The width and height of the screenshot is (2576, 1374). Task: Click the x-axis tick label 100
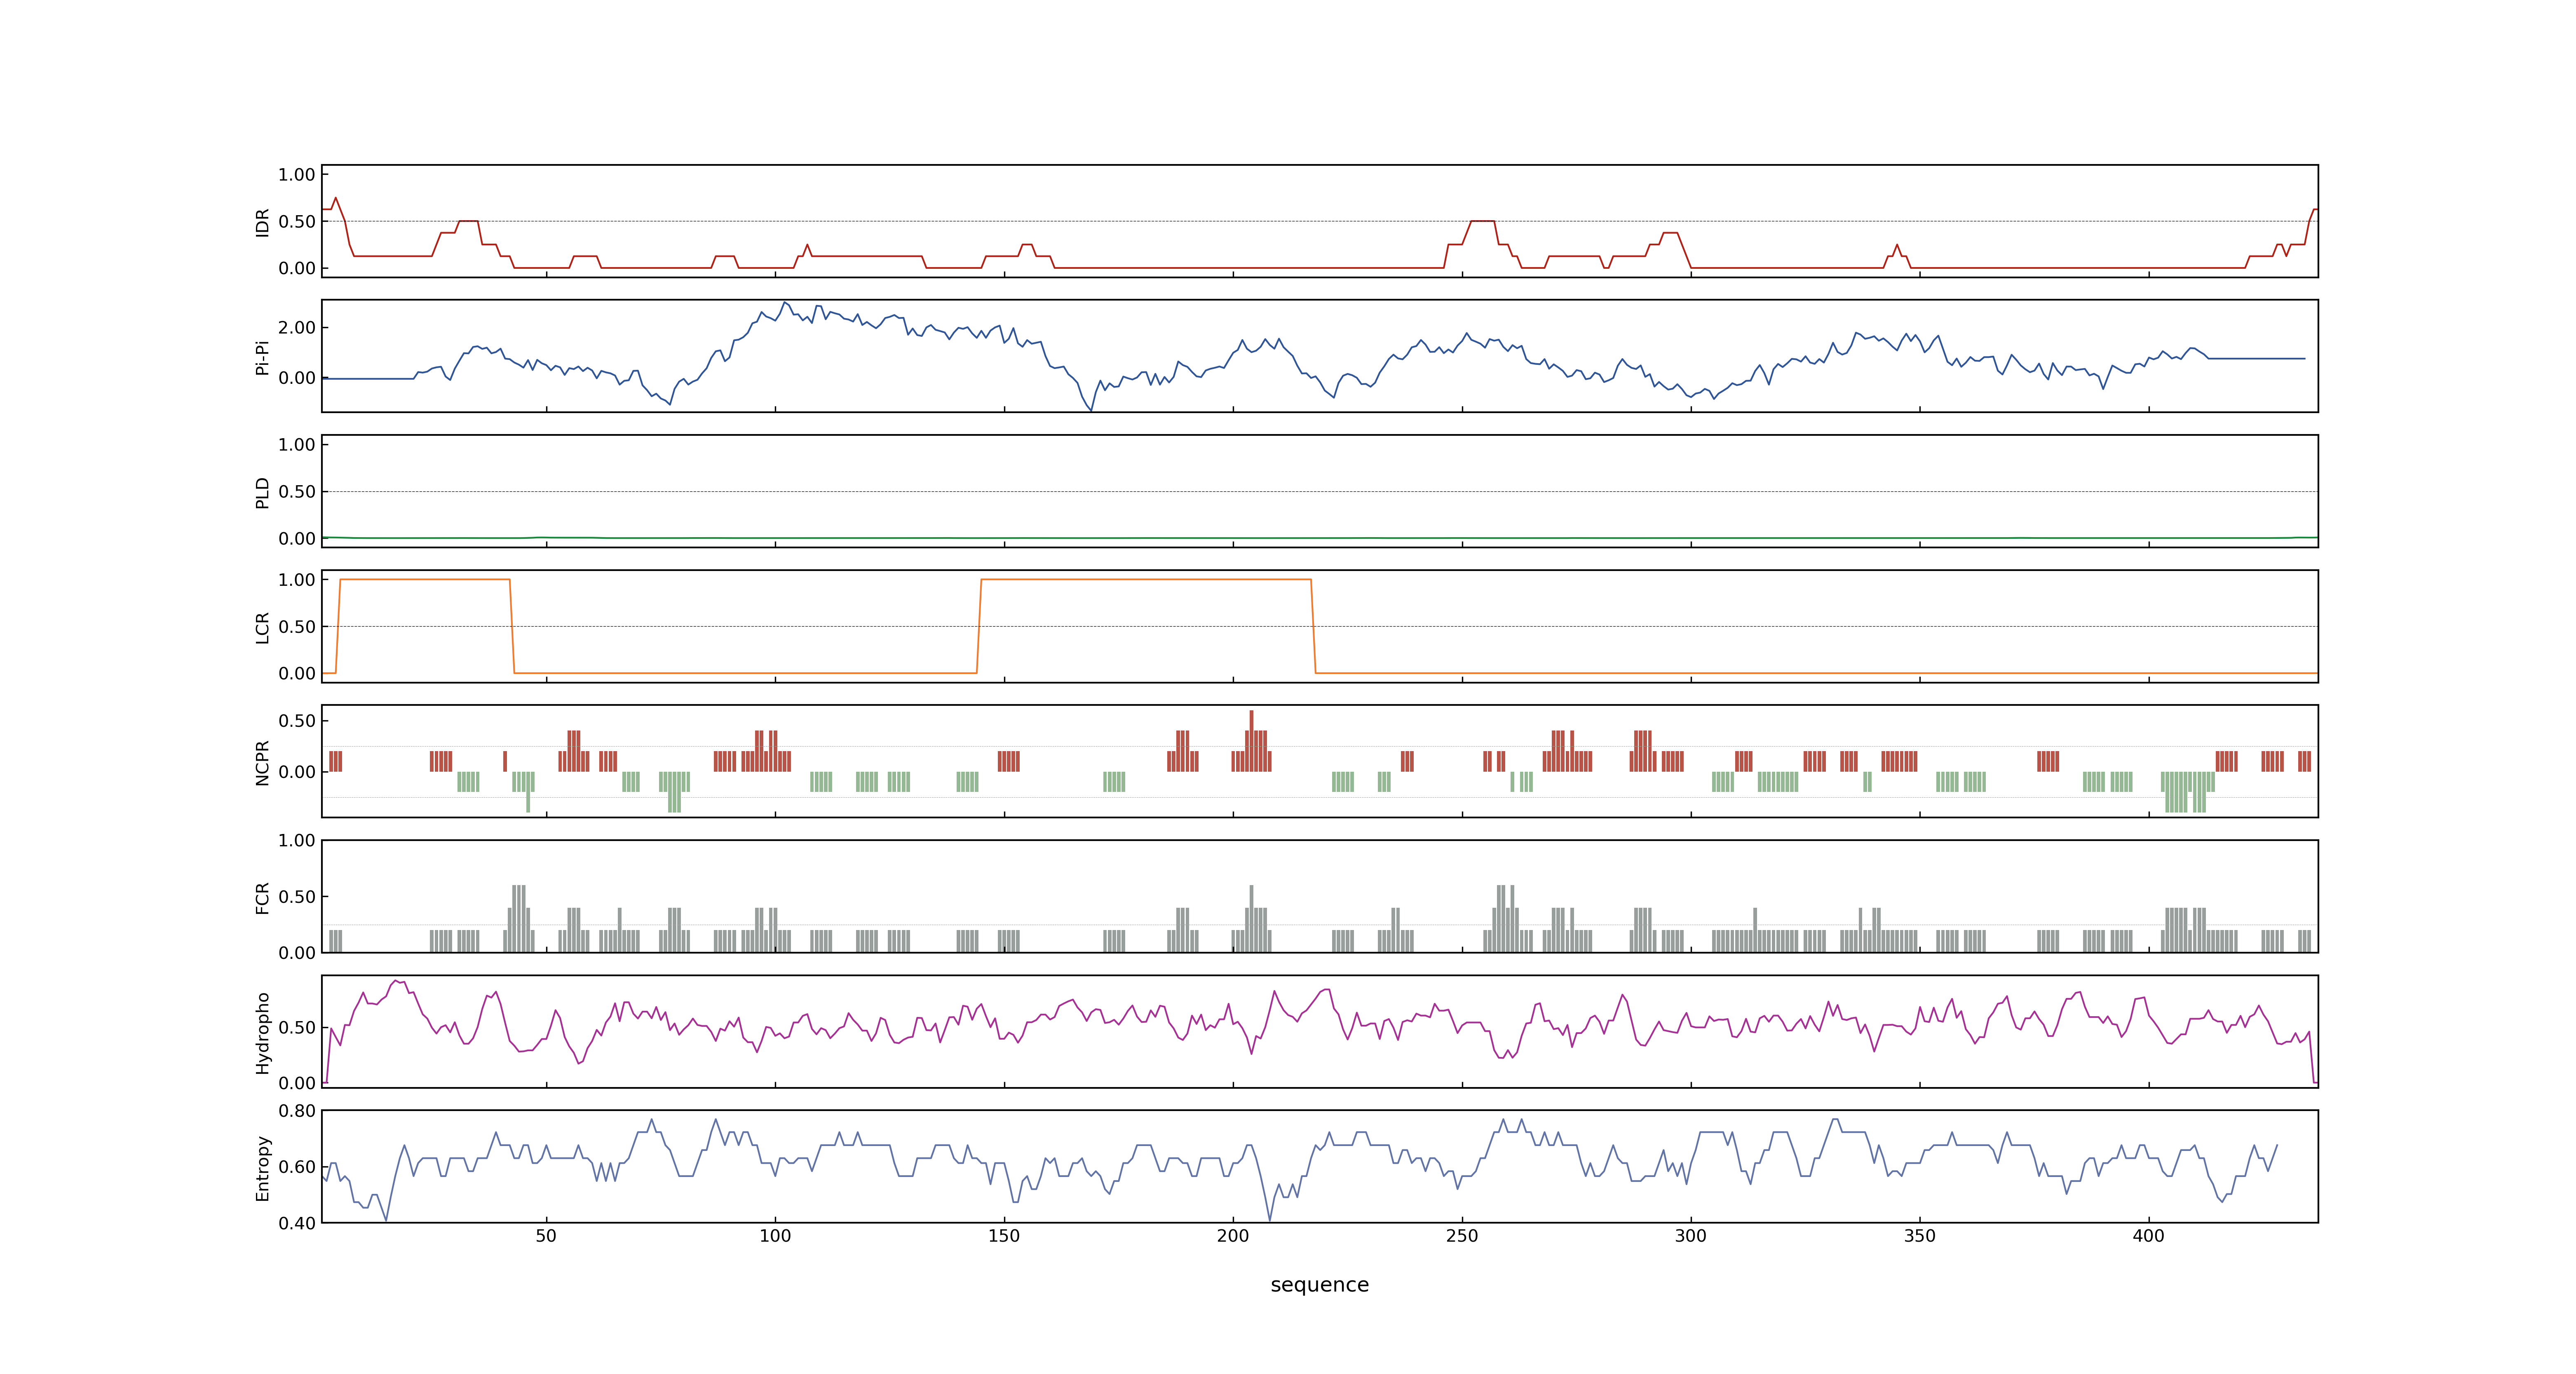(775, 1236)
